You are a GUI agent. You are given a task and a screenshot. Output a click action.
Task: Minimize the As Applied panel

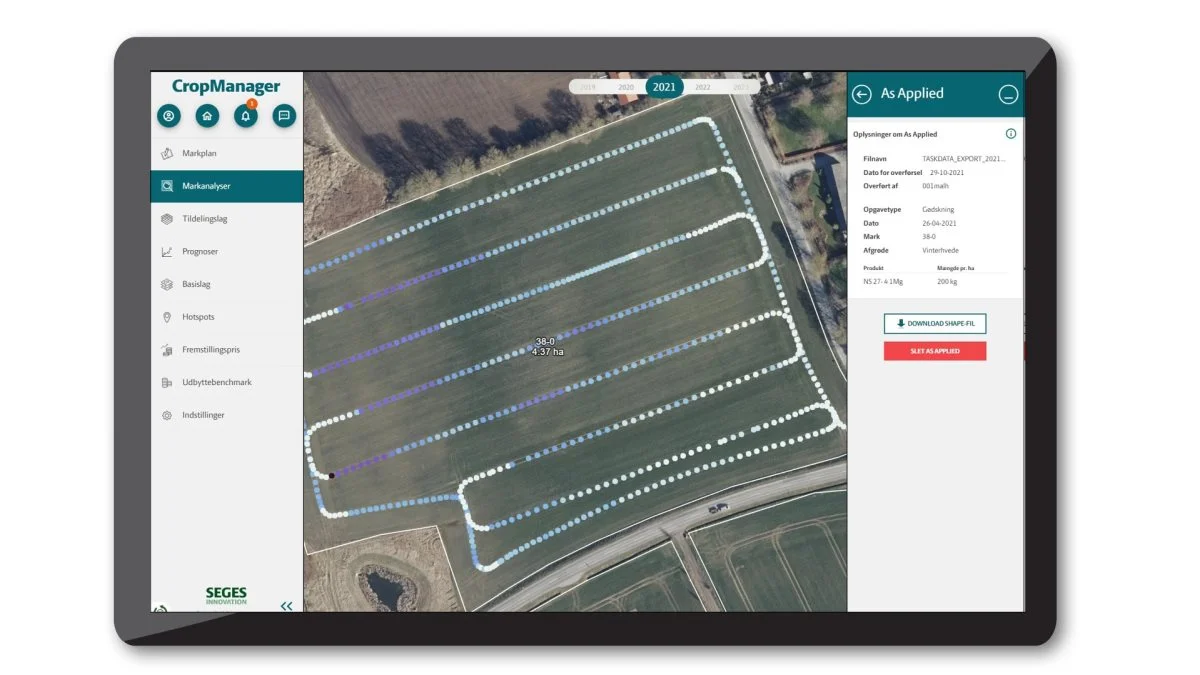pos(1008,94)
